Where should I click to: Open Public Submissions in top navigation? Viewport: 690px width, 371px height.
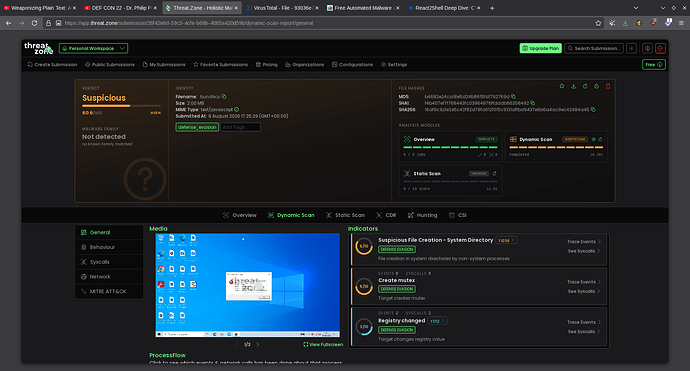110,65
